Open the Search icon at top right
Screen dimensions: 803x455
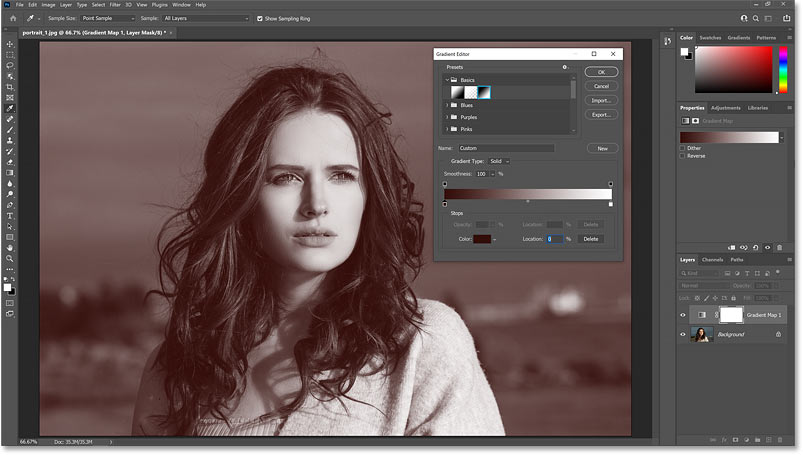coord(756,18)
